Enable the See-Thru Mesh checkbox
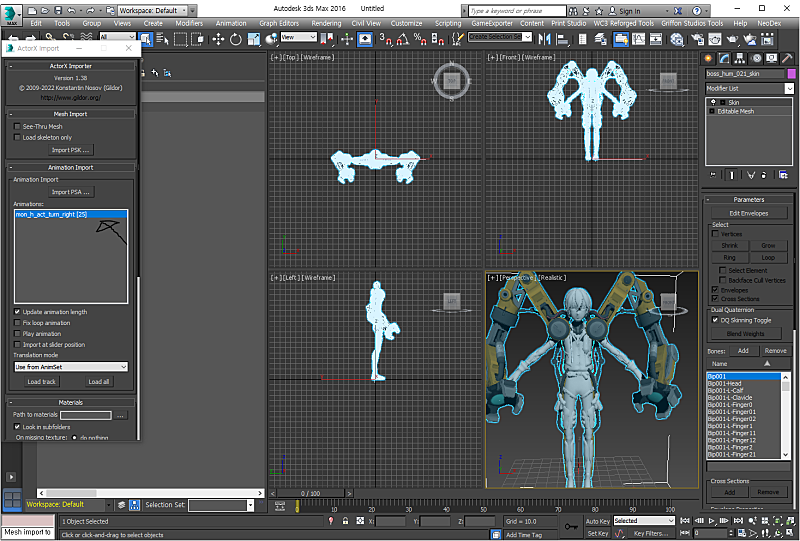Viewport: 800px width, 541px height. click(17, 127)
